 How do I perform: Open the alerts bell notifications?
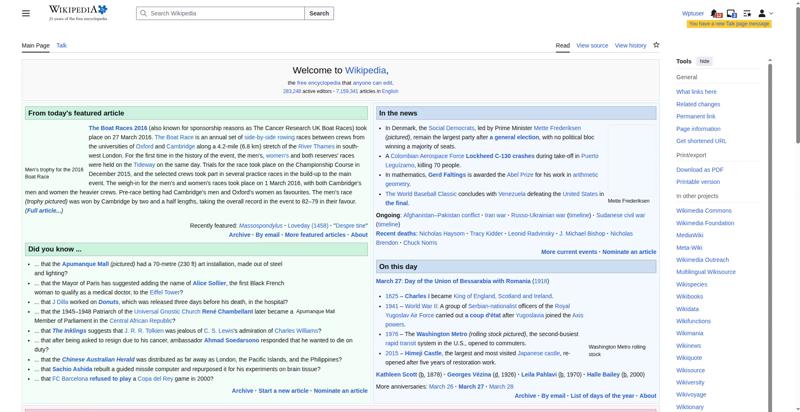point(717,13)
